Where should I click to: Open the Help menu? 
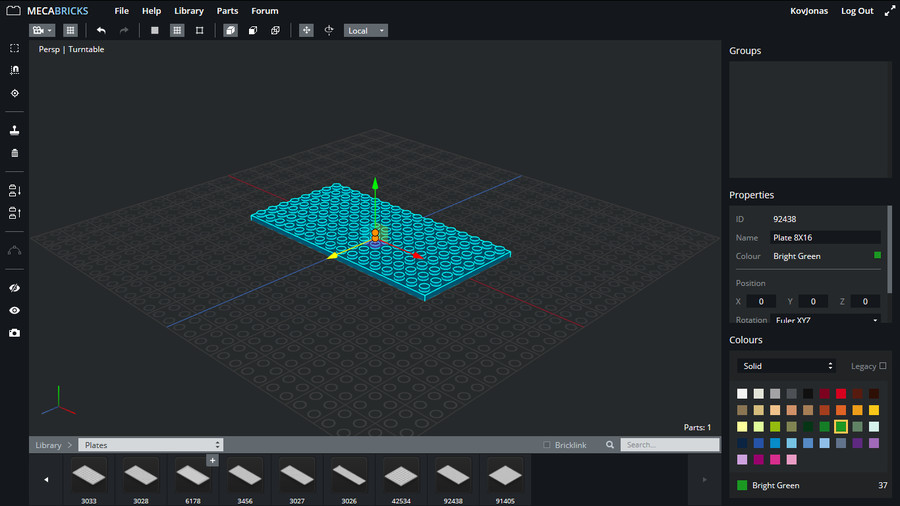coord(152,11)
